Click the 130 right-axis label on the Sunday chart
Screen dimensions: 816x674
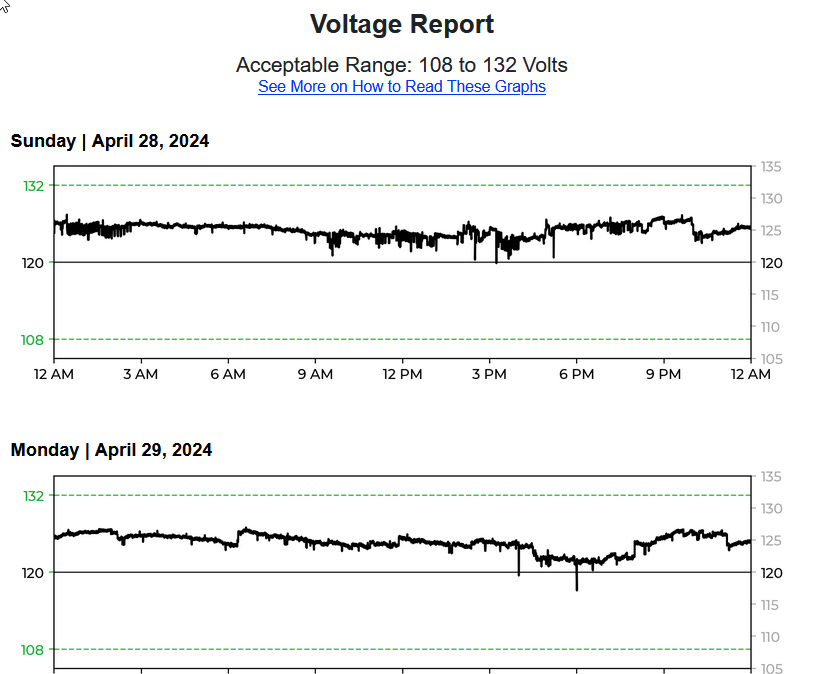[x=771, y=199]
